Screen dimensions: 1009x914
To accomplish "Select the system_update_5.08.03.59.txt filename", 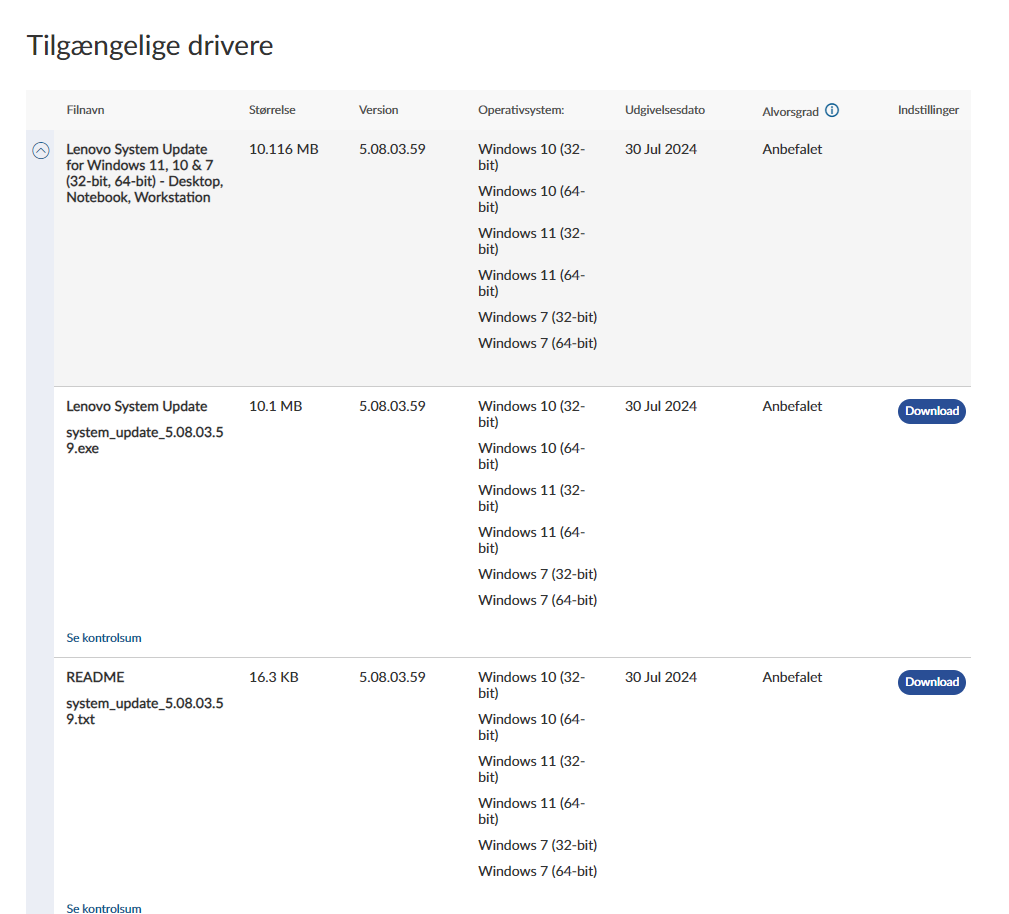I will pyautogui.click(x=145, y=711).
